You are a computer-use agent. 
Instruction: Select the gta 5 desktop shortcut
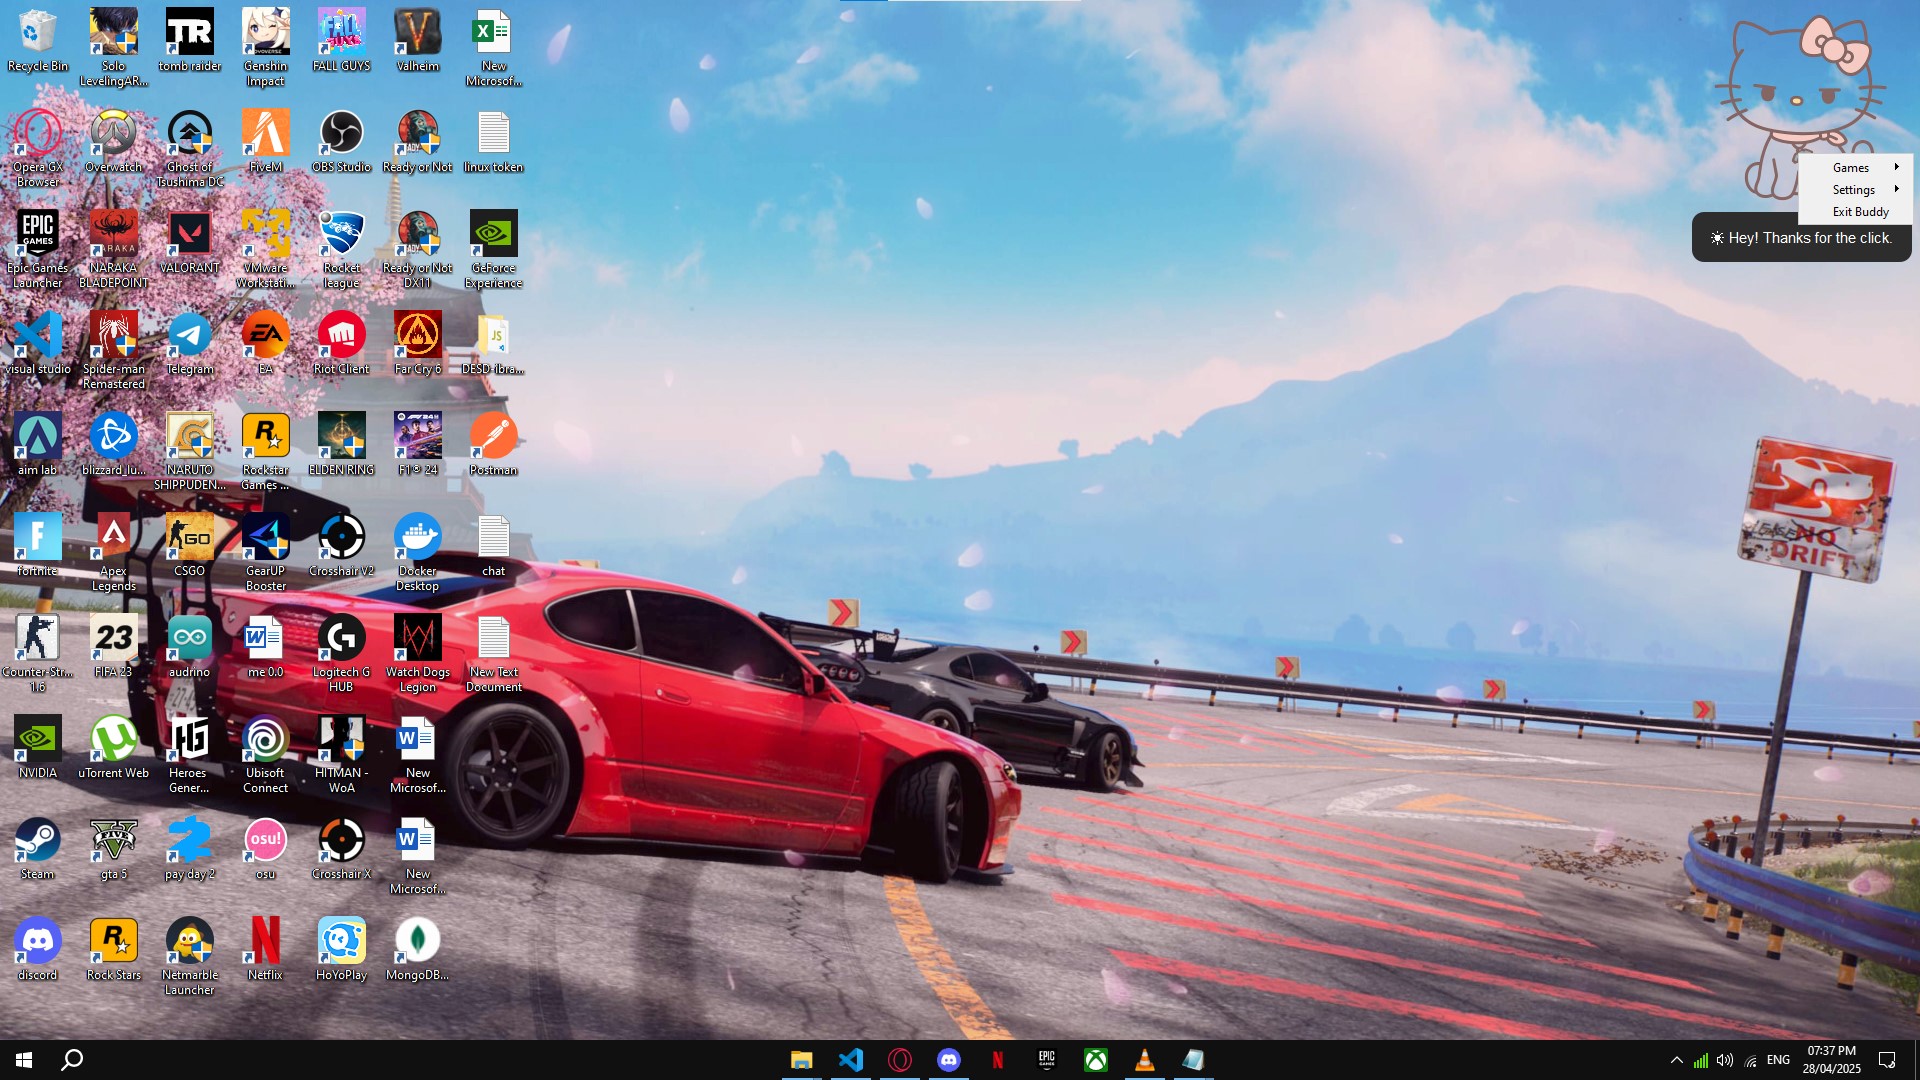(x=114, y=849)
